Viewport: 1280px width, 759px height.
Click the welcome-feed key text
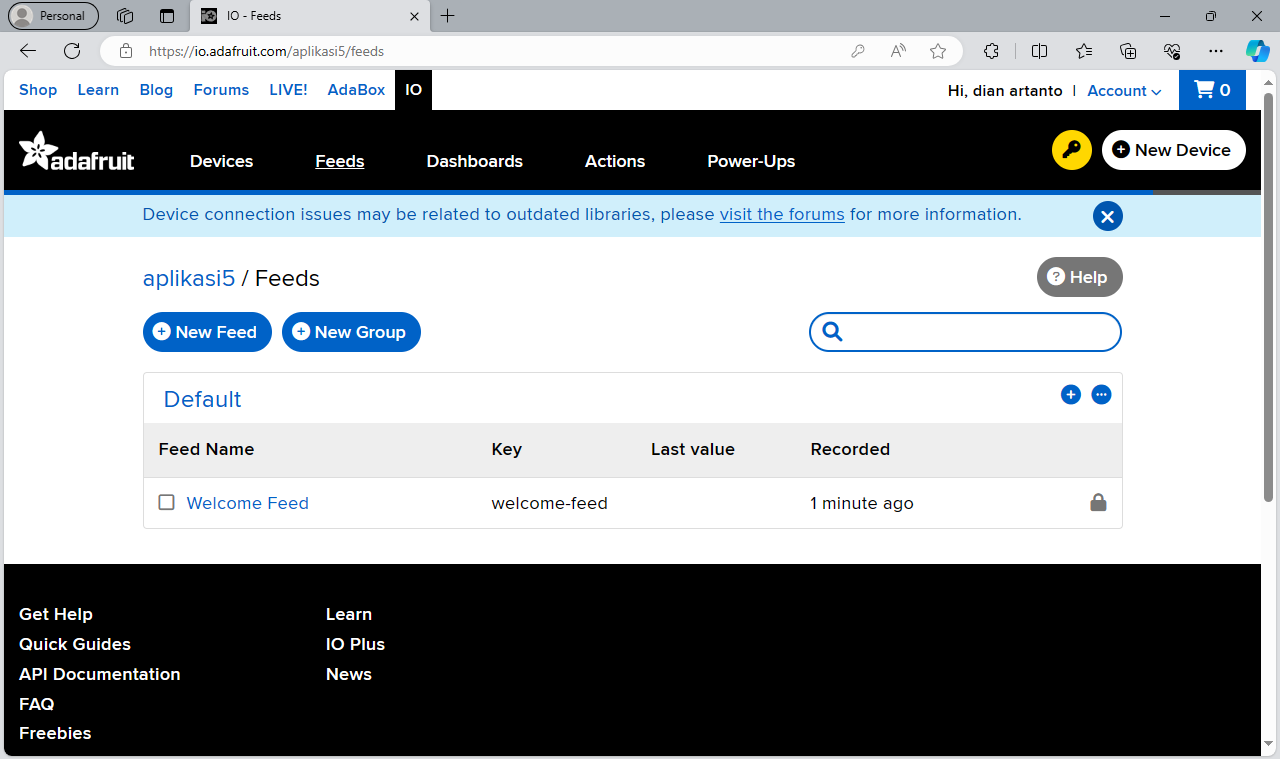[549, 503]
